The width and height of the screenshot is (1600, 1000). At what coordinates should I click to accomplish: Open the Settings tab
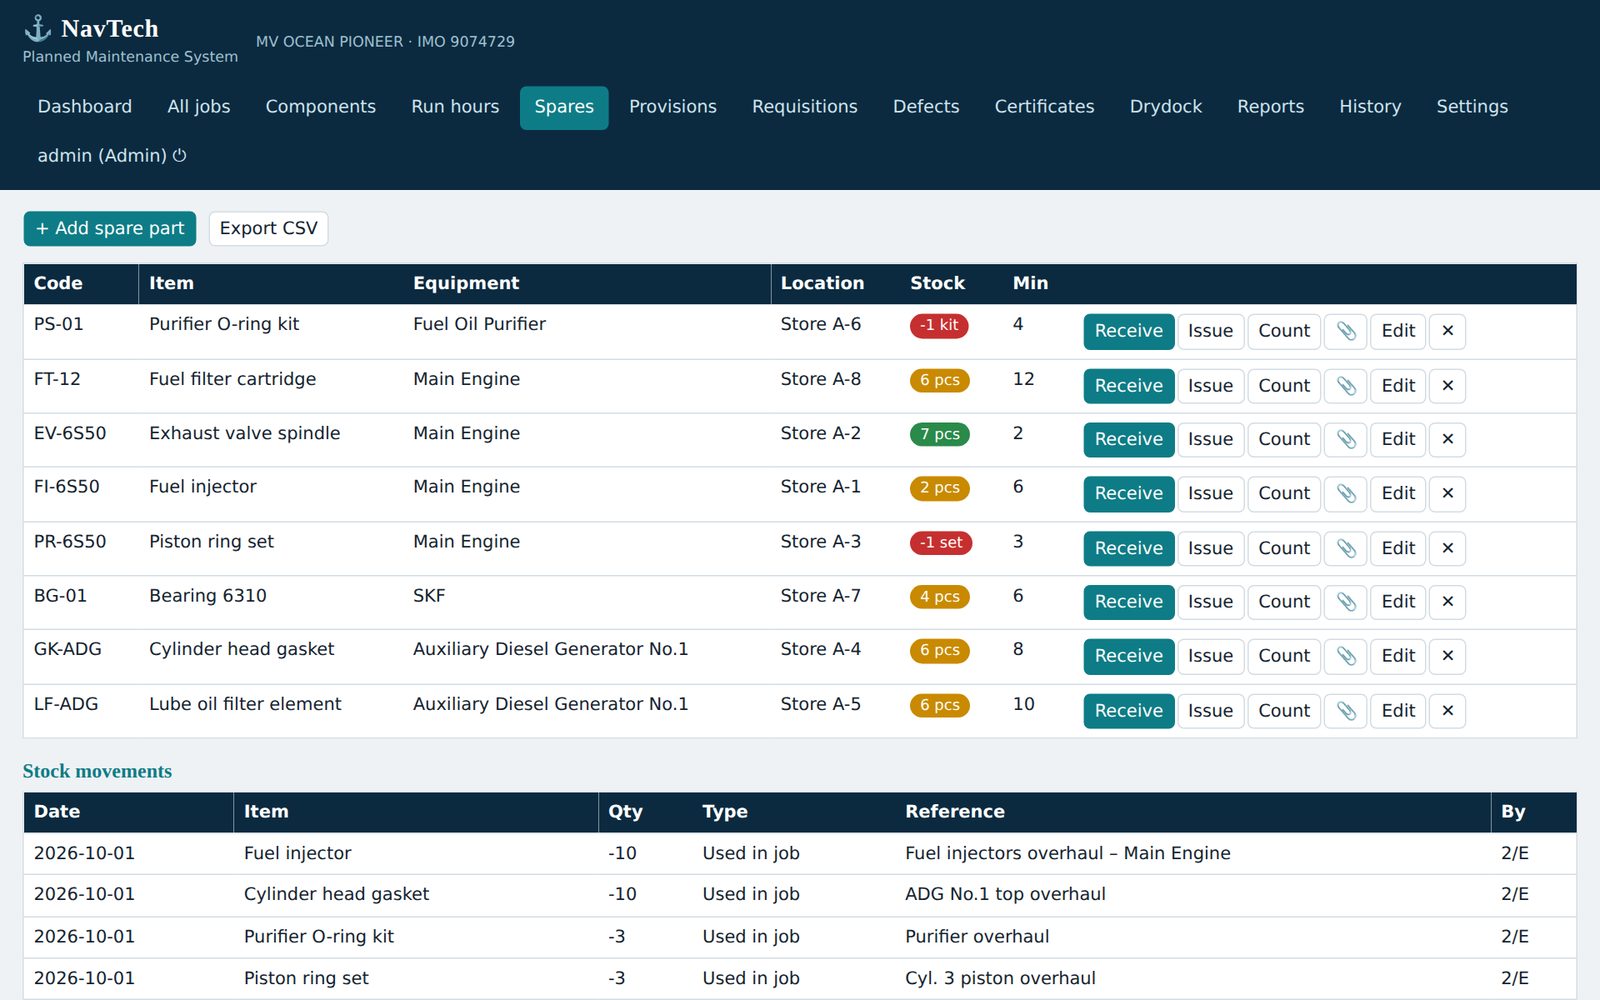tap(1472, 107)
